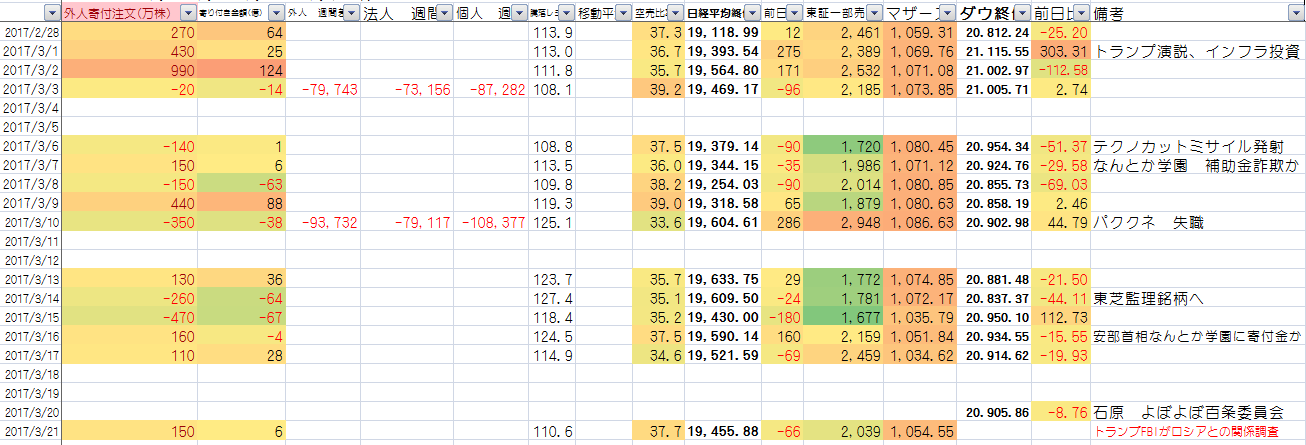Select the 2017/3/10 date cell
This screenshot has height=445, width=1306.
point(32,222)
